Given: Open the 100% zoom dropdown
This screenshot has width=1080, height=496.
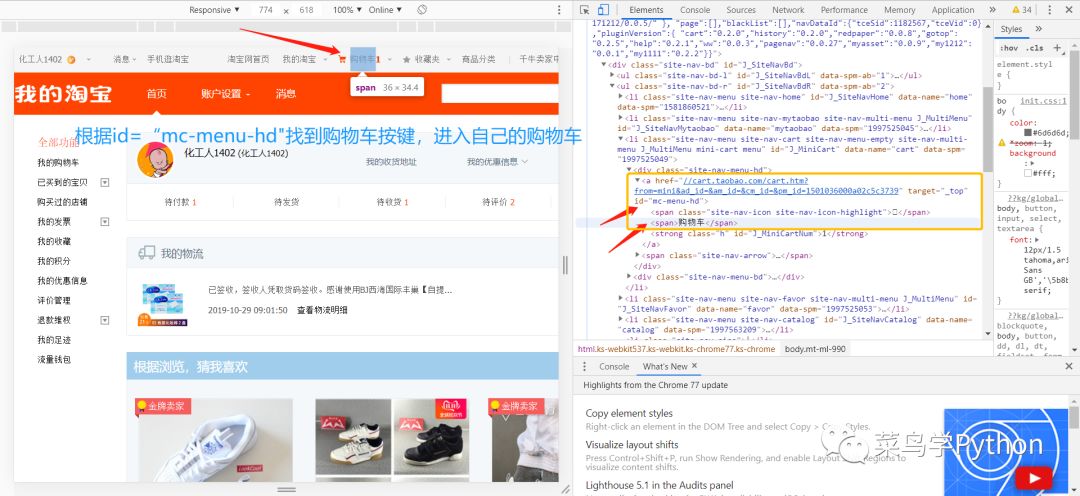Looking at the screenshot, I should [x=348, y=10].
